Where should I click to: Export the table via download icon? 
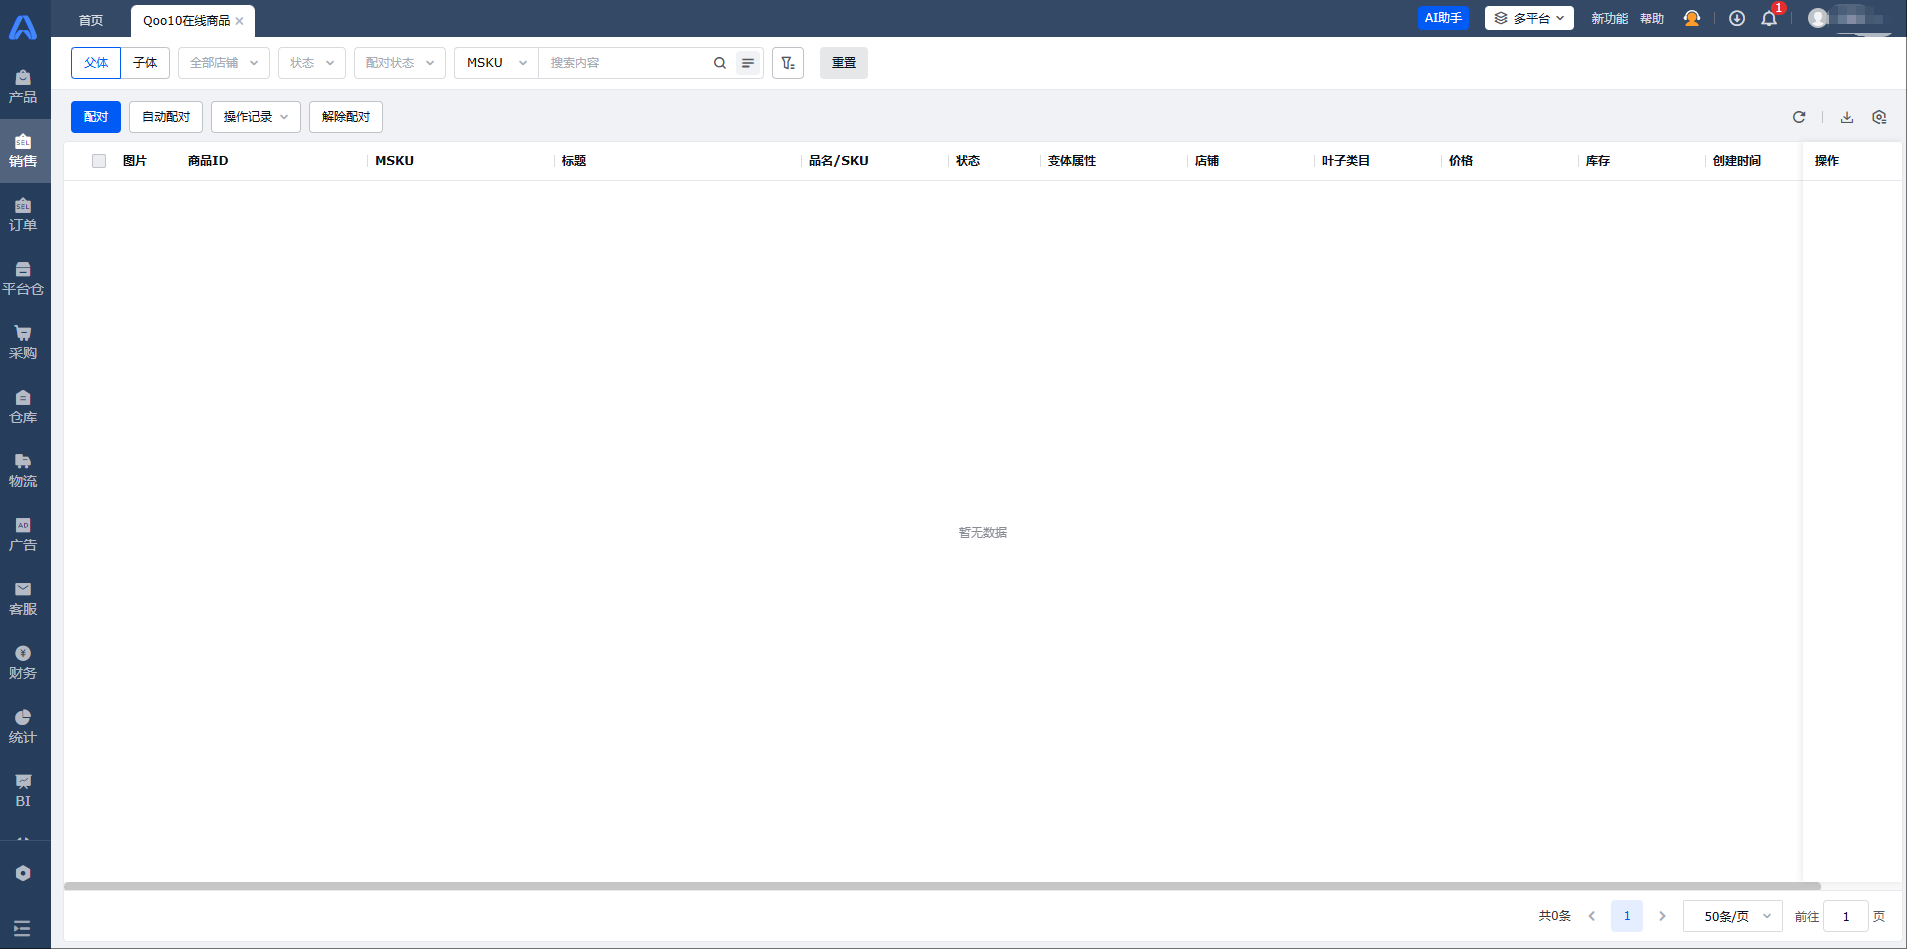click(1847, 117)
